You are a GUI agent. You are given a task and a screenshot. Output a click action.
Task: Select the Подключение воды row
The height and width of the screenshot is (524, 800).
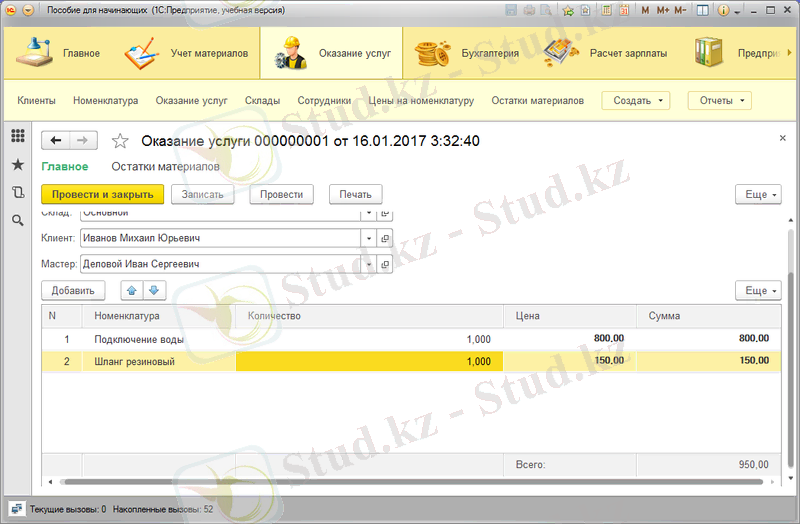pos(411,339)
